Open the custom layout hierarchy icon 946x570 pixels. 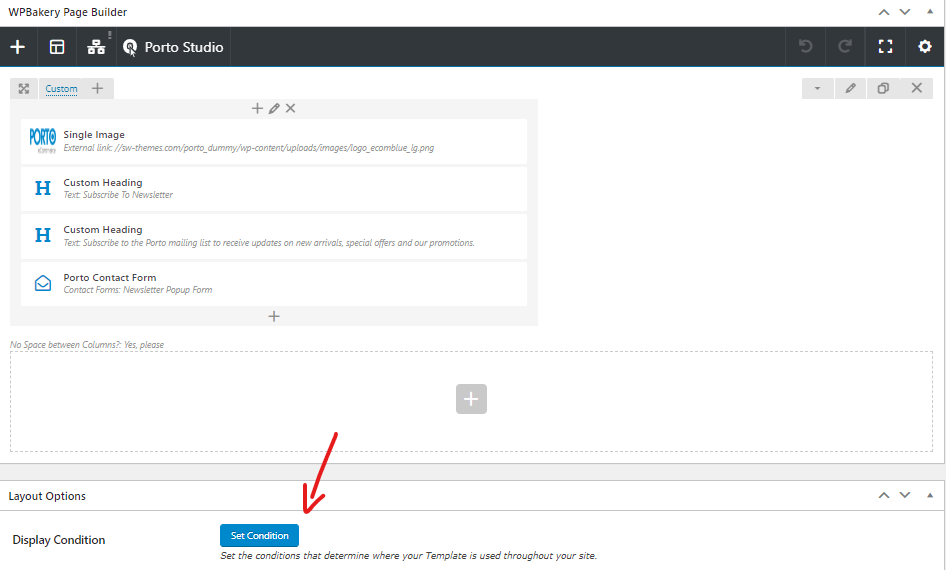[x=96, y=47]
